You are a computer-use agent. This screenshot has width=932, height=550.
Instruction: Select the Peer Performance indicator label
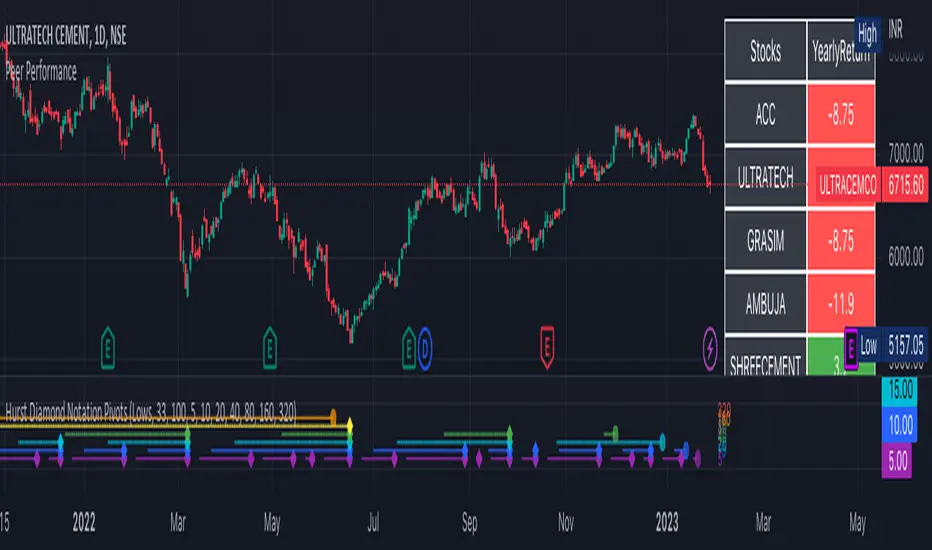click(41, 72)
